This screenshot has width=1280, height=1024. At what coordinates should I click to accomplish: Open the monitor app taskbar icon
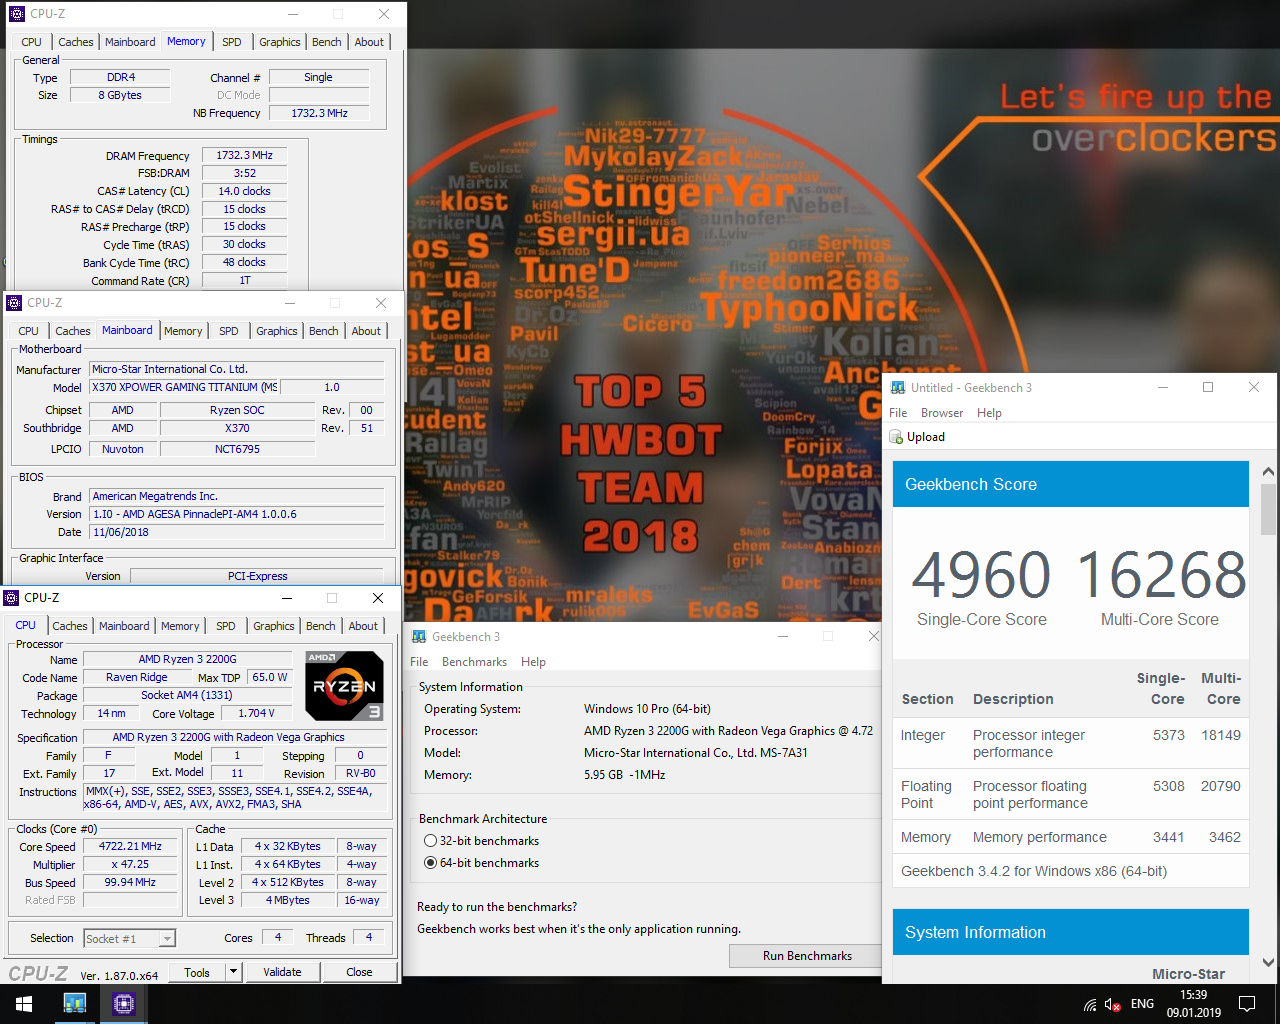pyautogui.click(x=75, y=1004)
